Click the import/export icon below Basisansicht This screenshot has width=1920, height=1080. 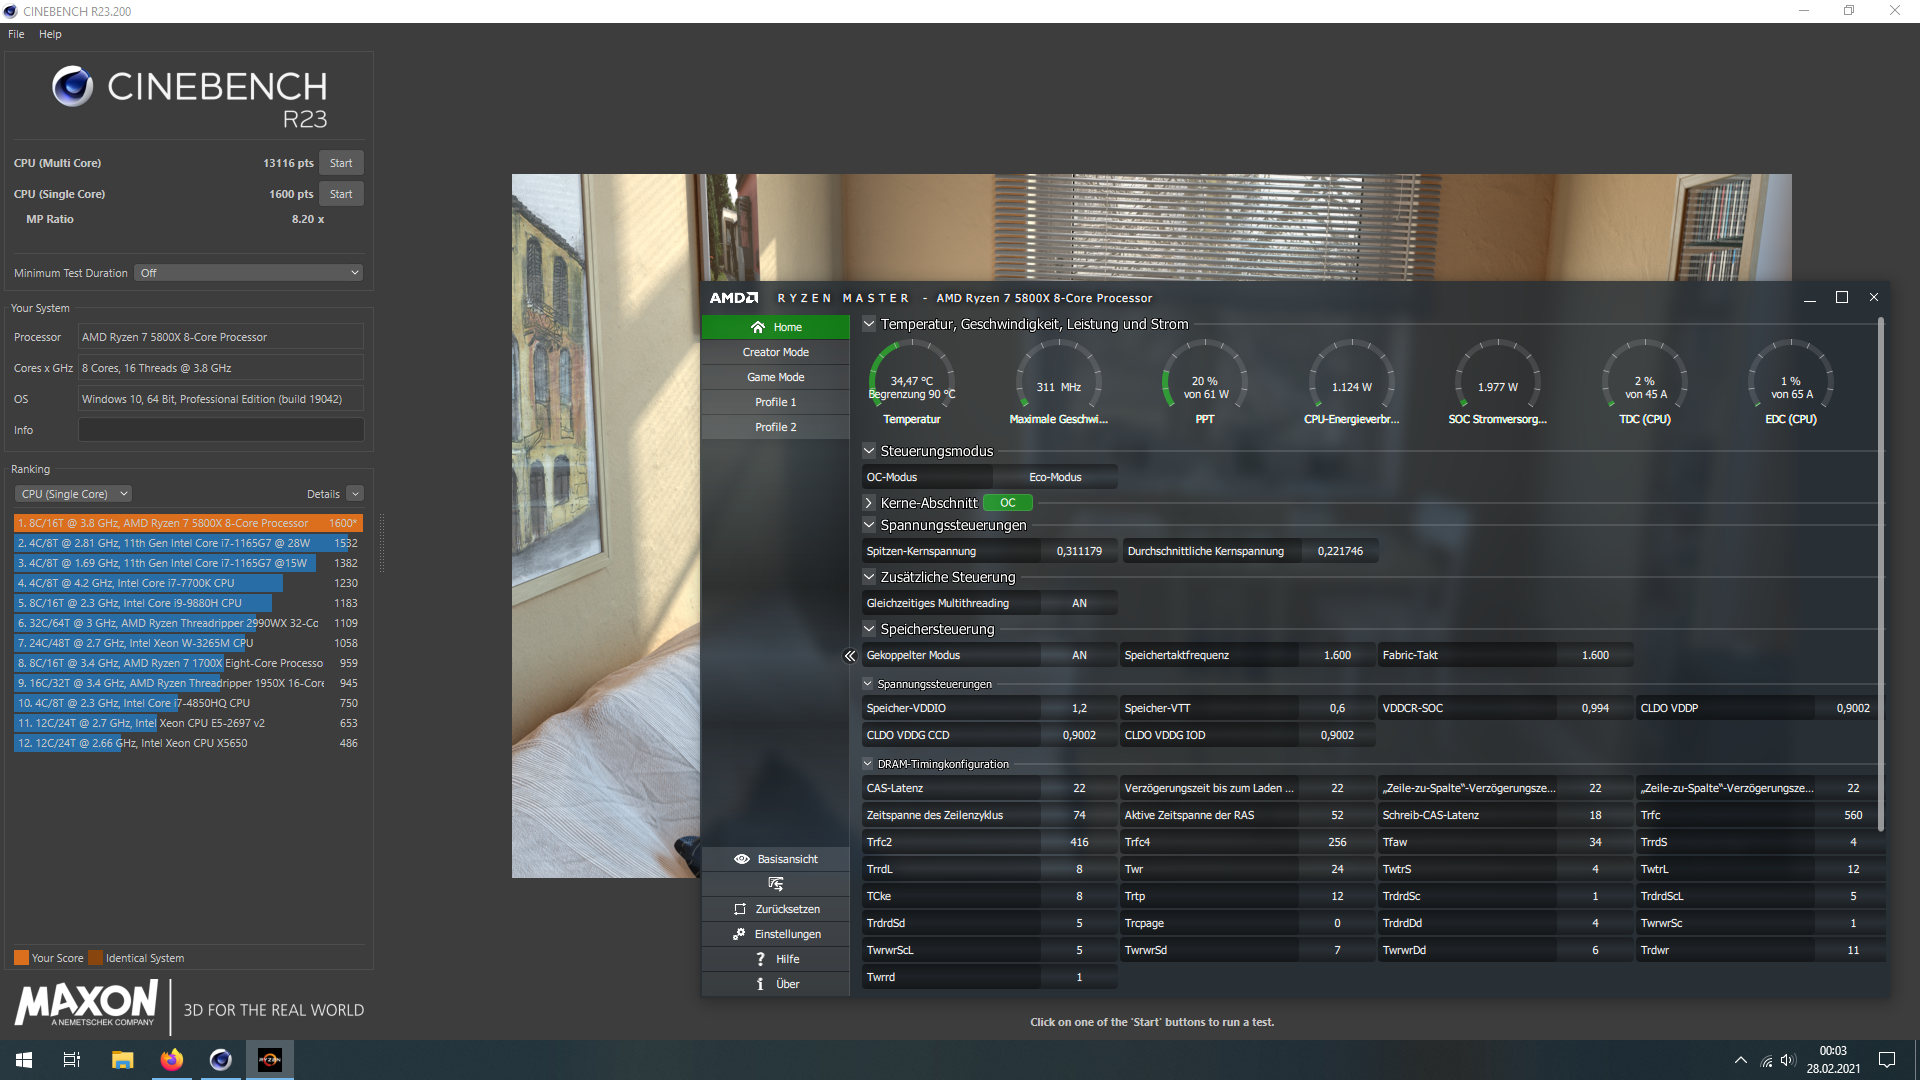point(775,884)
